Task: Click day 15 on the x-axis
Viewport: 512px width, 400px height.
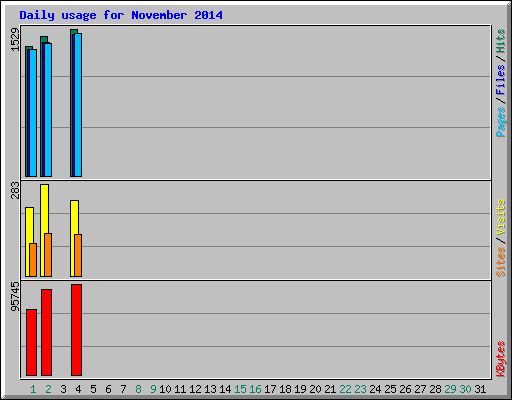Action: [x=240, y=389]
